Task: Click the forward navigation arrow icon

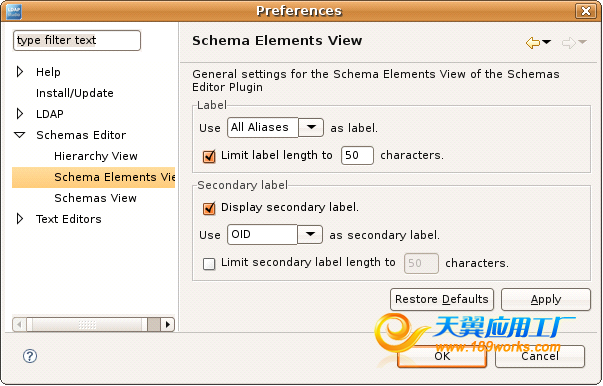Action: pos(568,42)
